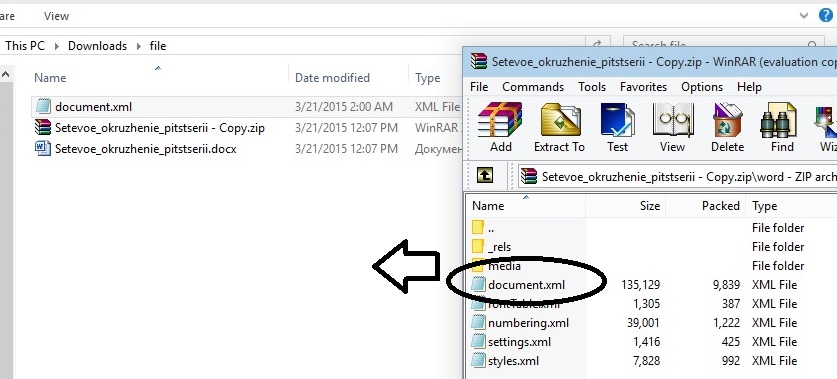Open the WinRAR Commands menu
Viewport: 837px width, 379px height.
tap(533, 86)
